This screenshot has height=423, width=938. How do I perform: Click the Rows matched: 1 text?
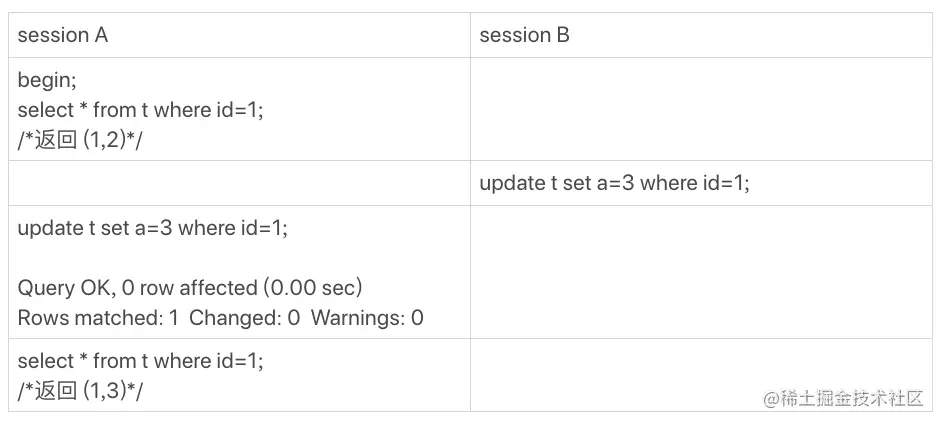98,318
